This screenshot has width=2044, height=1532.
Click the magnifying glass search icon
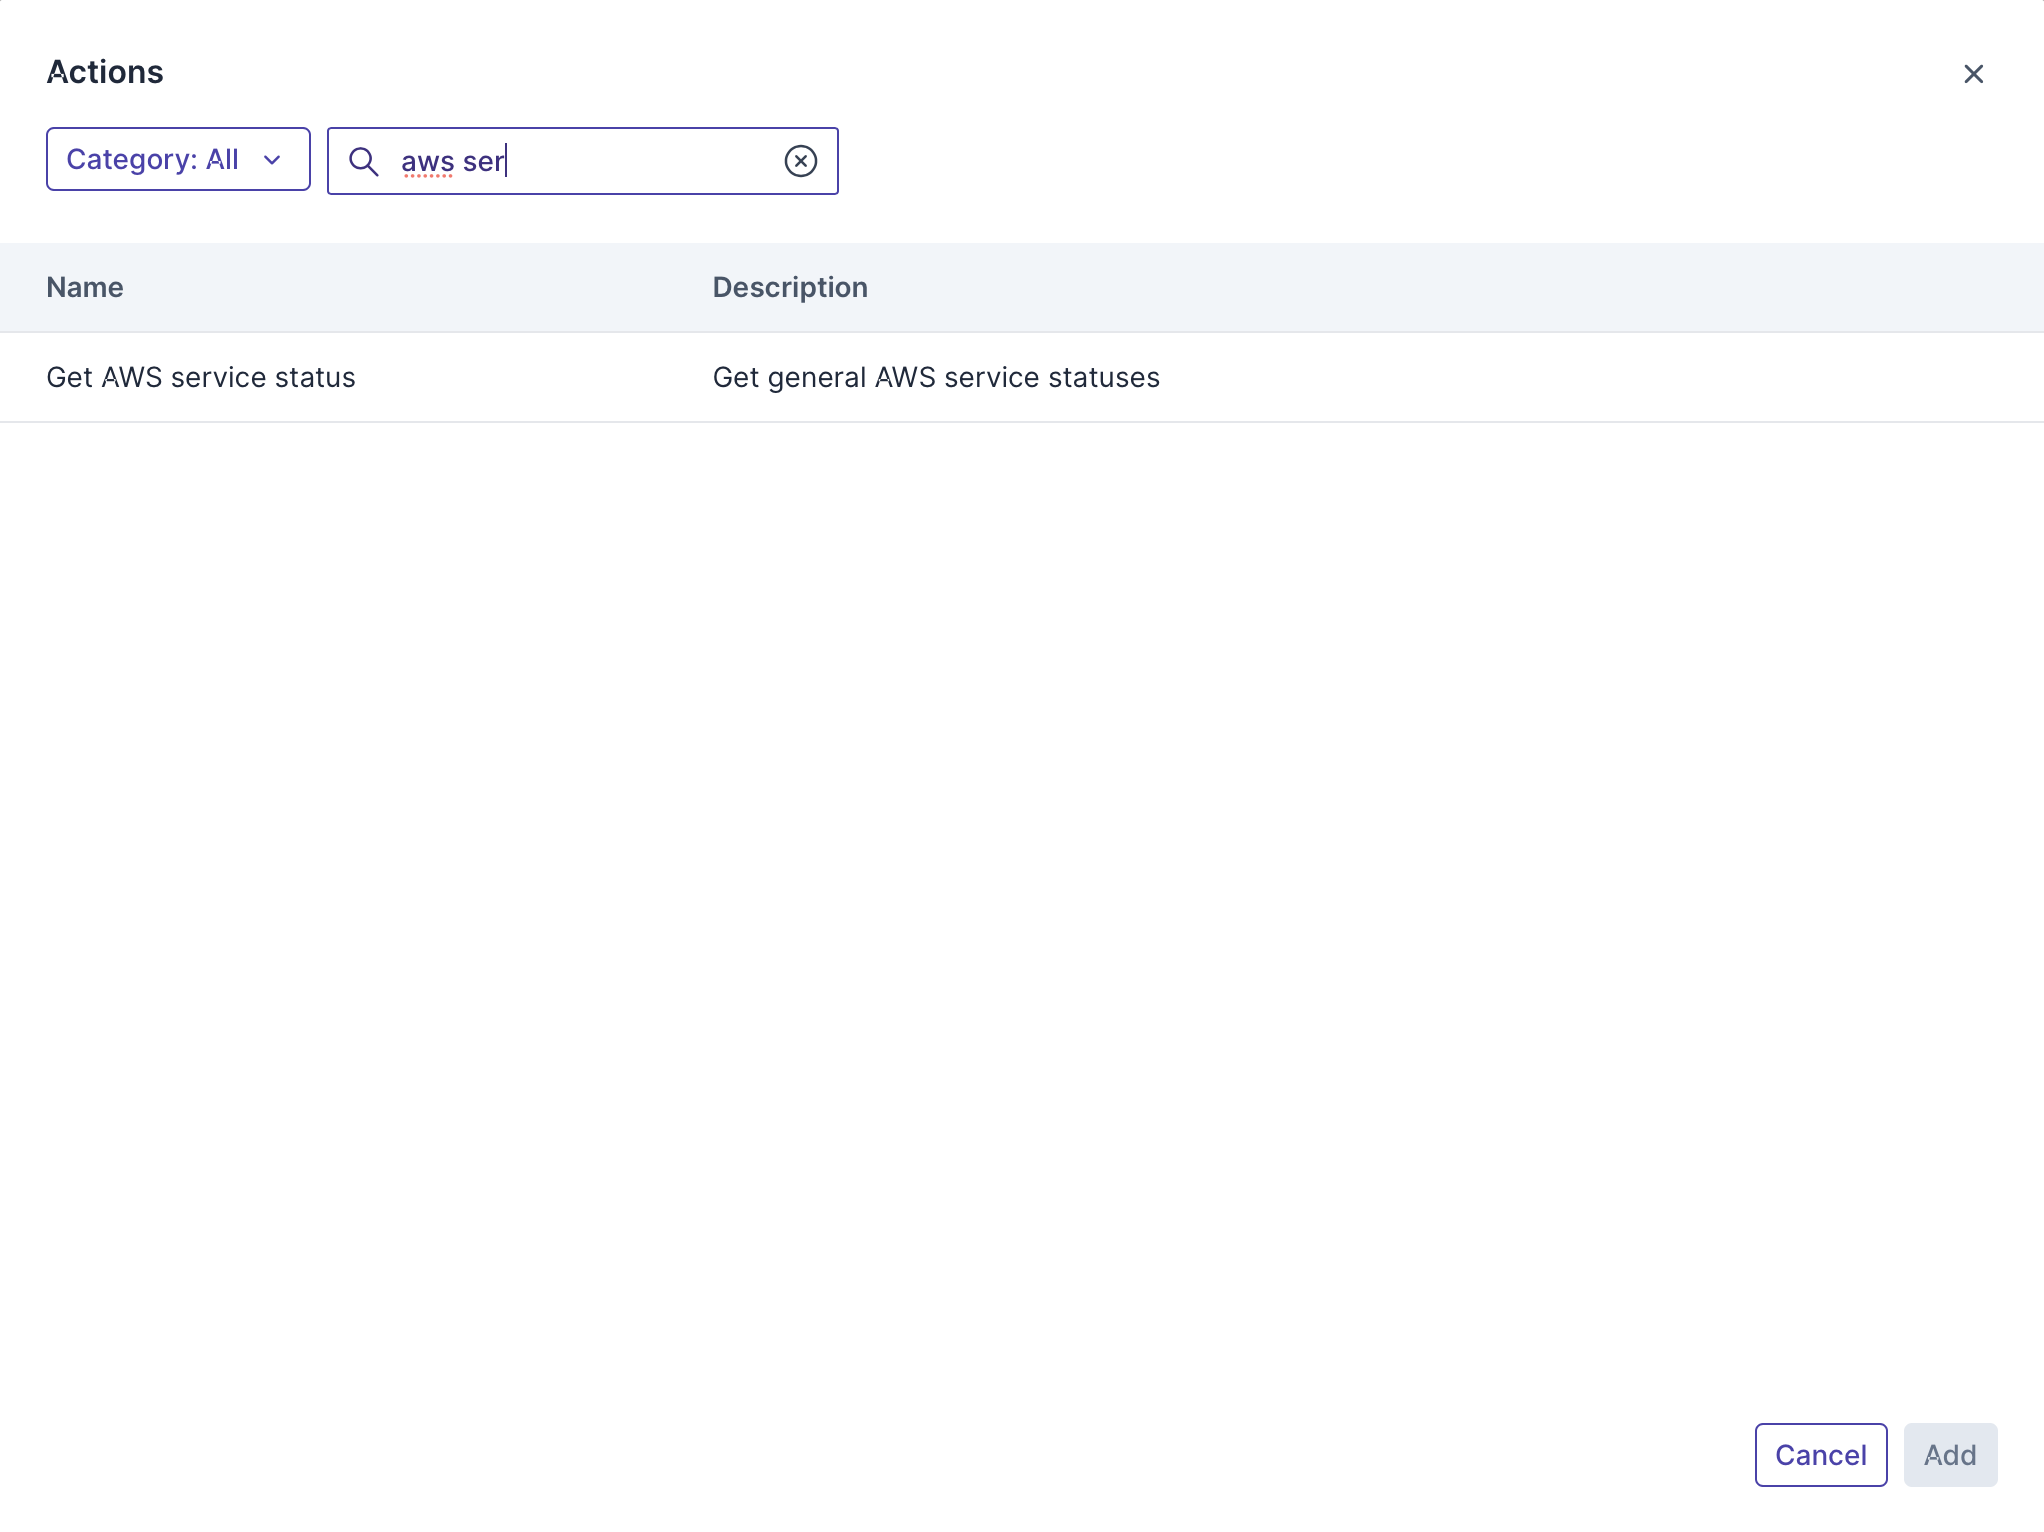click(363, 161)
